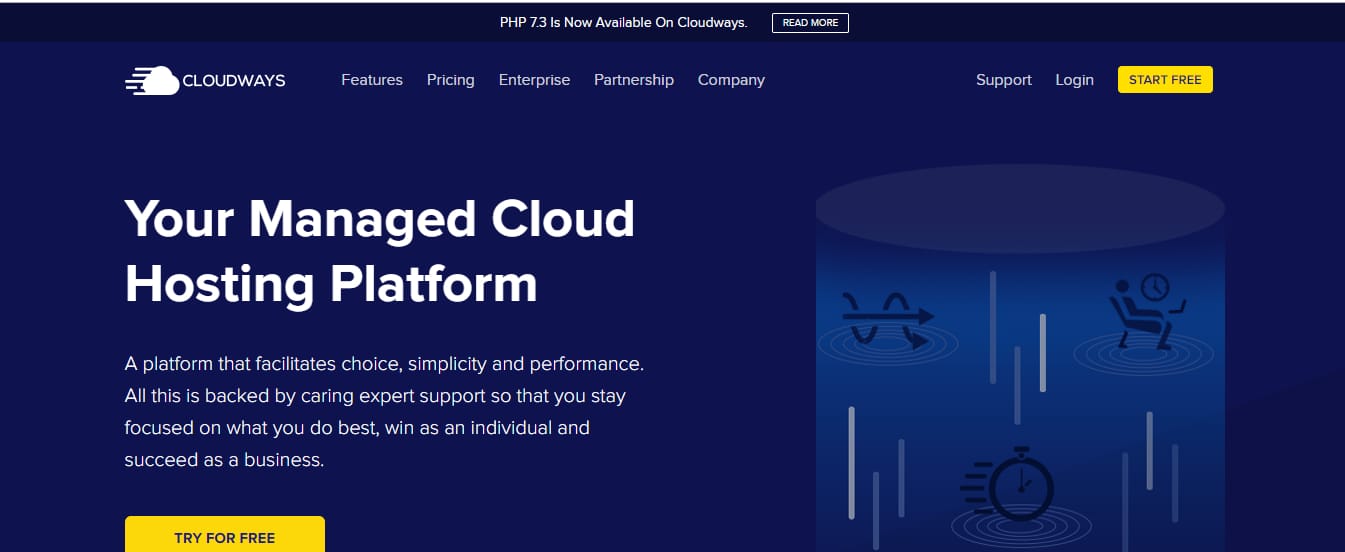This screenshot has width=1345, height=552.
Task: Visit the Support link
Action: coord(1003,80)
